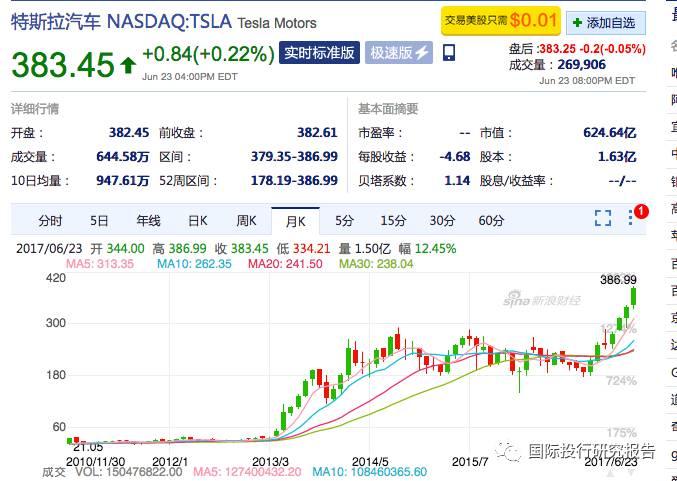Click the latest green candlestick near 386.99
Image resolution: width=677 pixels, height=481 pixels.
click(633, 297)
